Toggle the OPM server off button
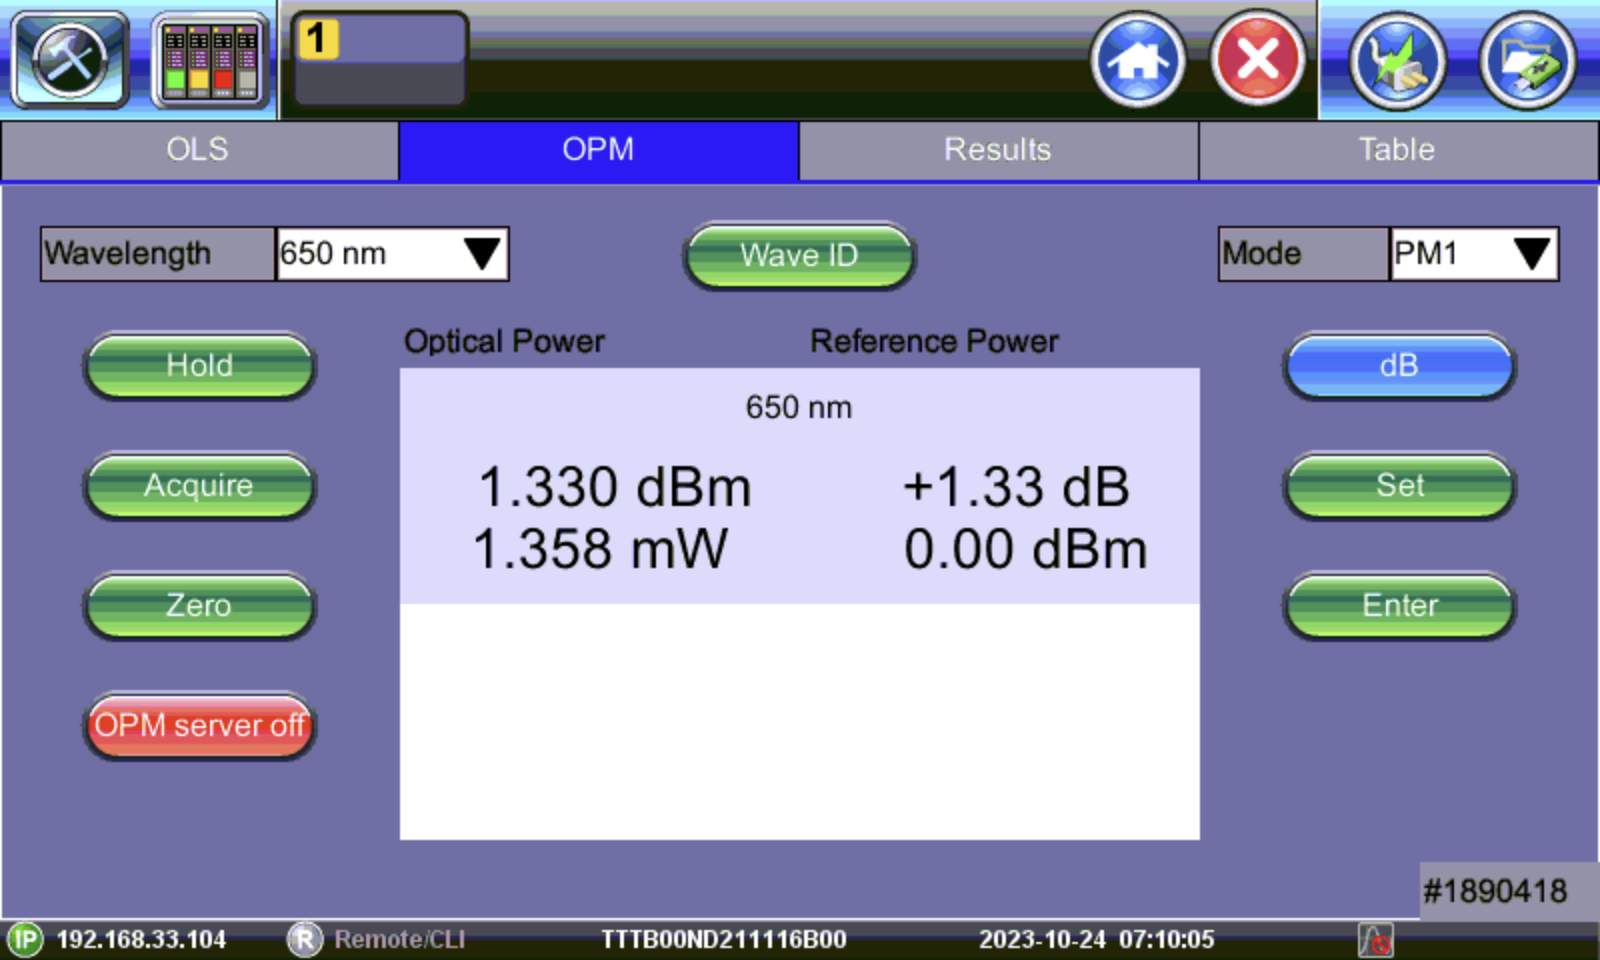The height and width of the screenshot is (960, 1600). tap(199, 725)
